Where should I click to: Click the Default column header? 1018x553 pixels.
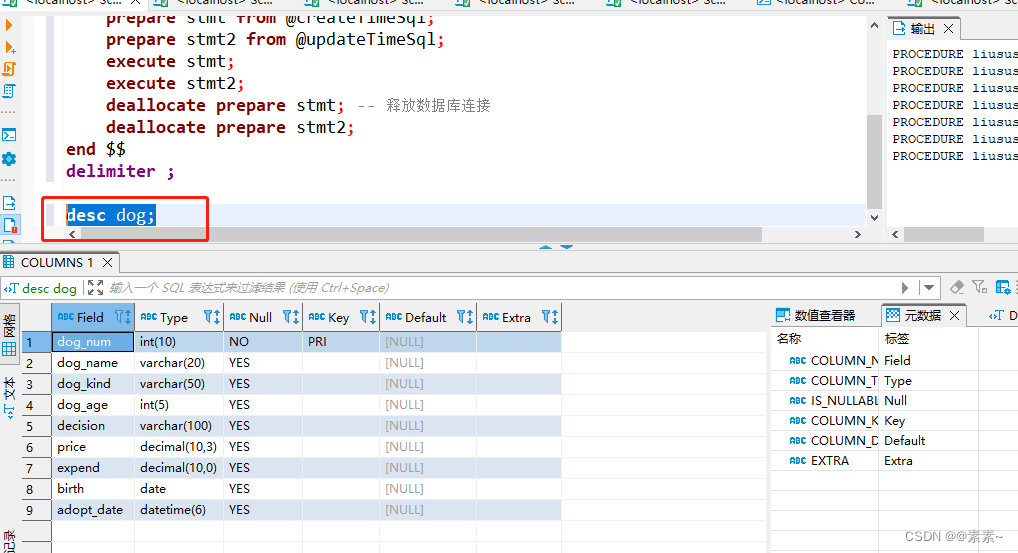point(428,317)
